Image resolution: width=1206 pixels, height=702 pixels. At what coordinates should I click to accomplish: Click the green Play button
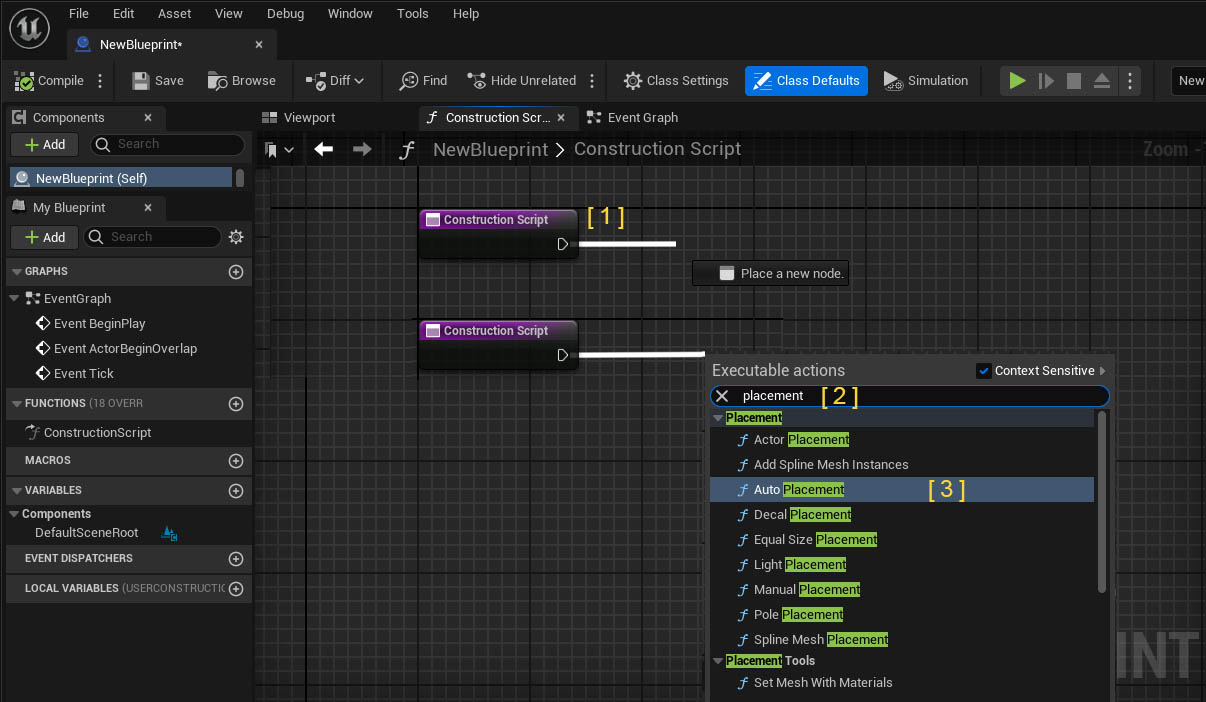coord(1017,81)
